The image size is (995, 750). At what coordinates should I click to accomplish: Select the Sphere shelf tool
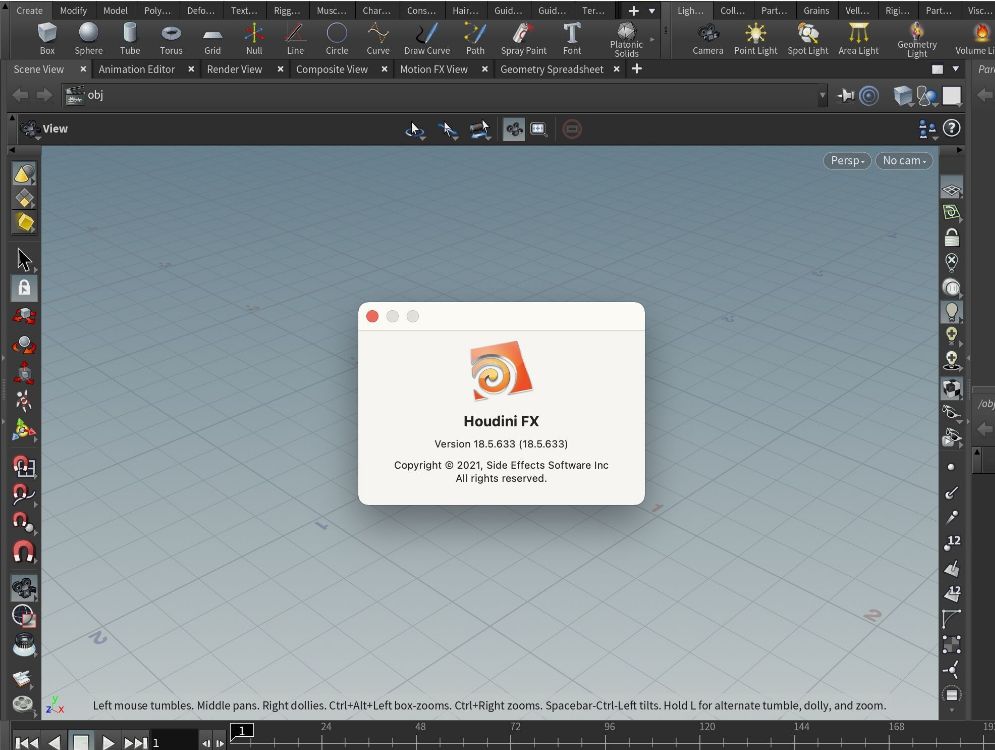pyautogui.click(x=88, y=38)
